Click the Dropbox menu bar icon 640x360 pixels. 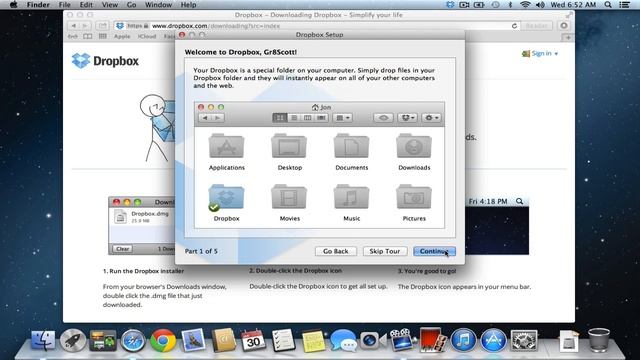[450, 5]
